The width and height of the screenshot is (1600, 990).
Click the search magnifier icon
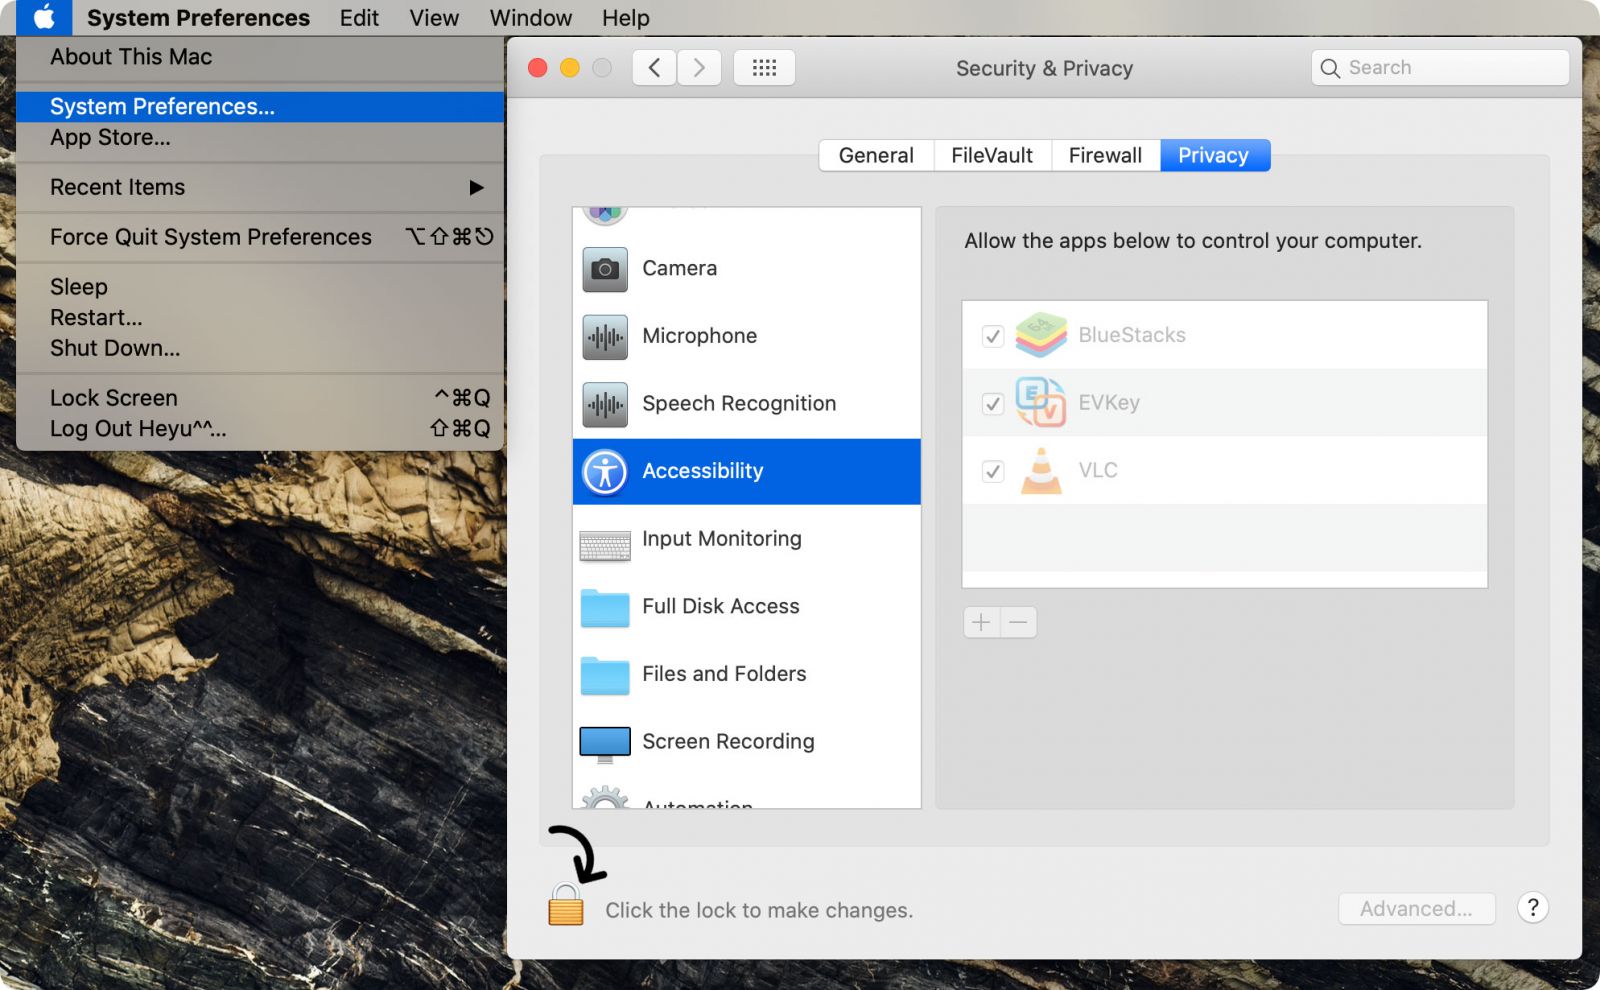point(1330,68)
